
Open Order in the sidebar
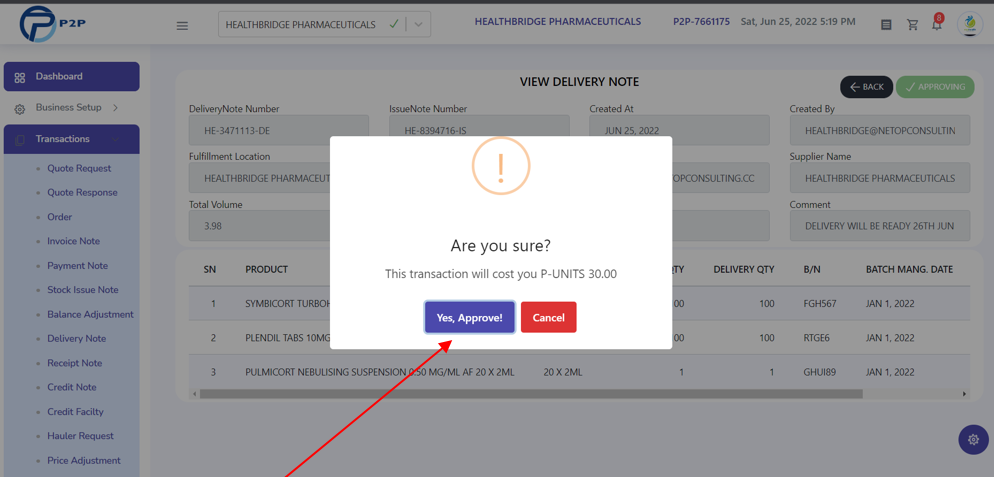pos(60,217)
